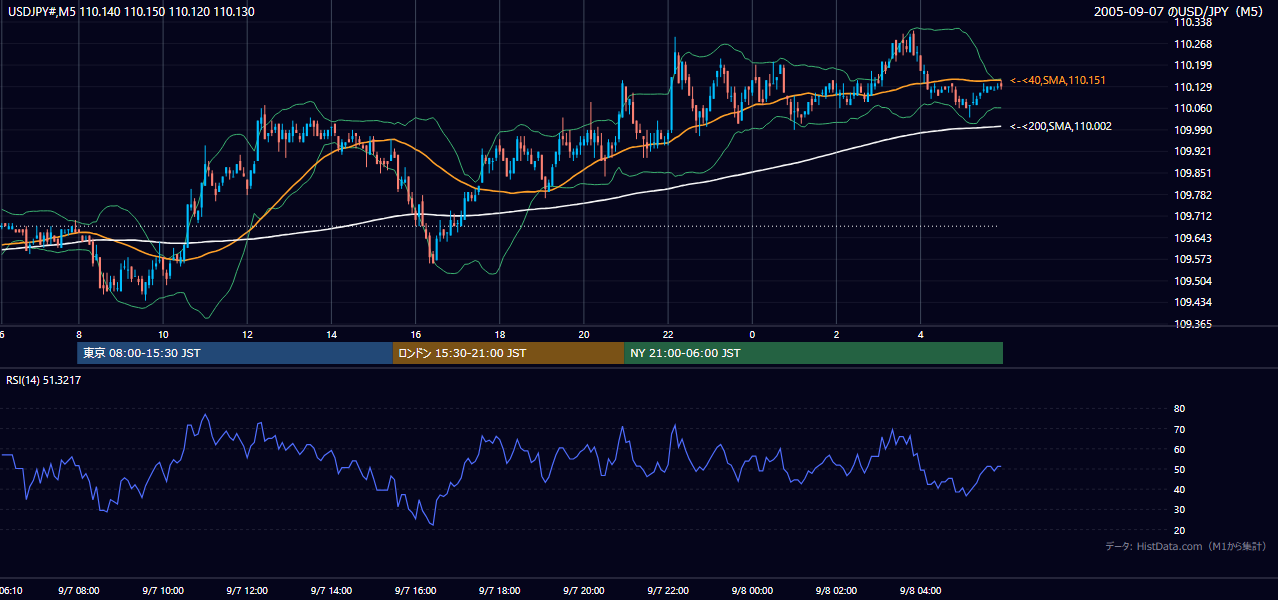Click the 9/8 04:00 time axis label

[921, 591]
